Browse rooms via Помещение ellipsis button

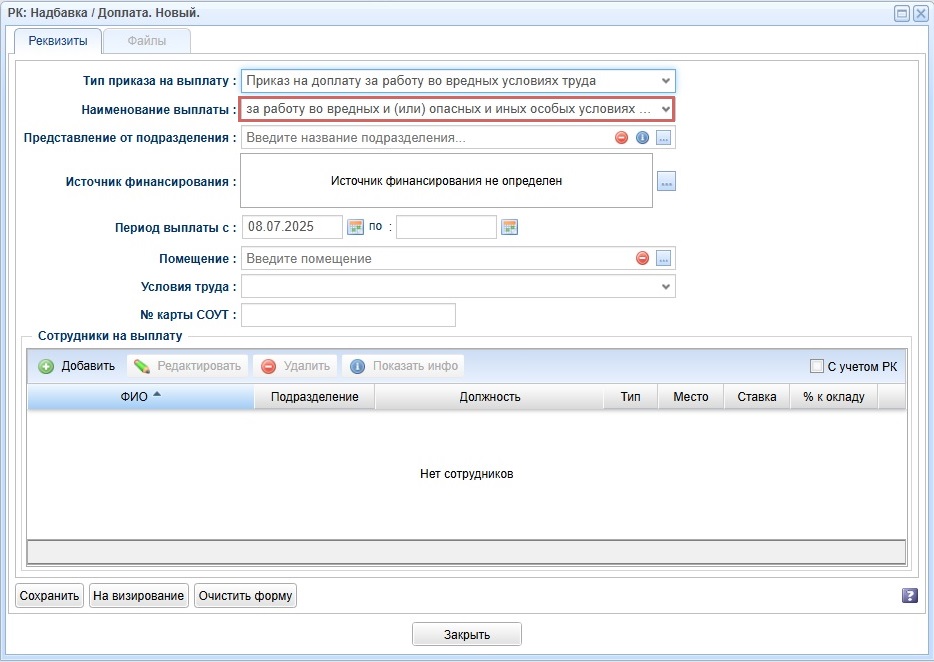pyautogui.click(x=664, y=259)
